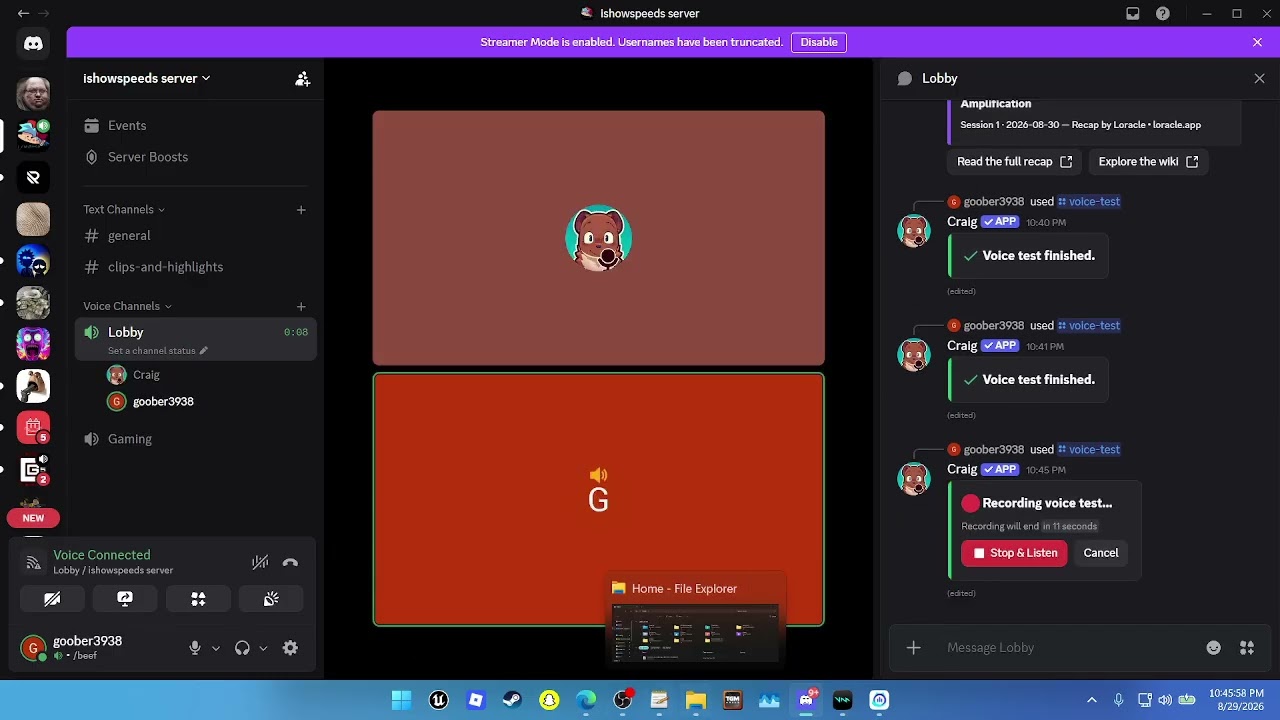The height and width of the screenshot is (720, 1280).
Task: Open the clips-and-highlights channel
Action: point(196,267)
